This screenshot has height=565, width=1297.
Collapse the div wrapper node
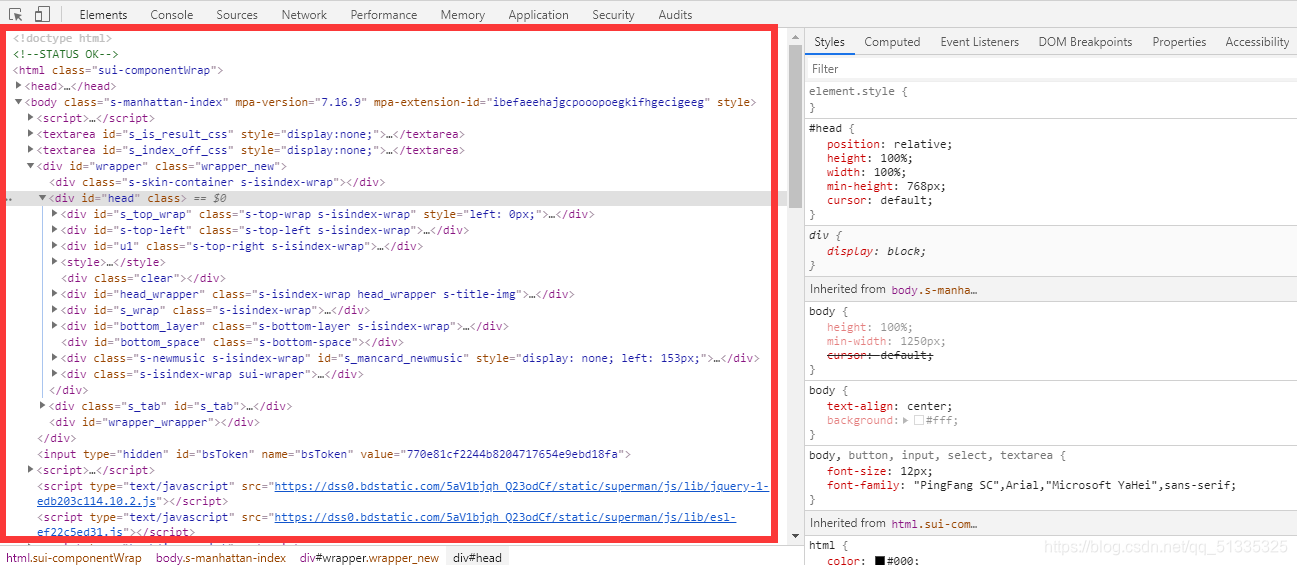pyautogui.click(x=31, y=166)
